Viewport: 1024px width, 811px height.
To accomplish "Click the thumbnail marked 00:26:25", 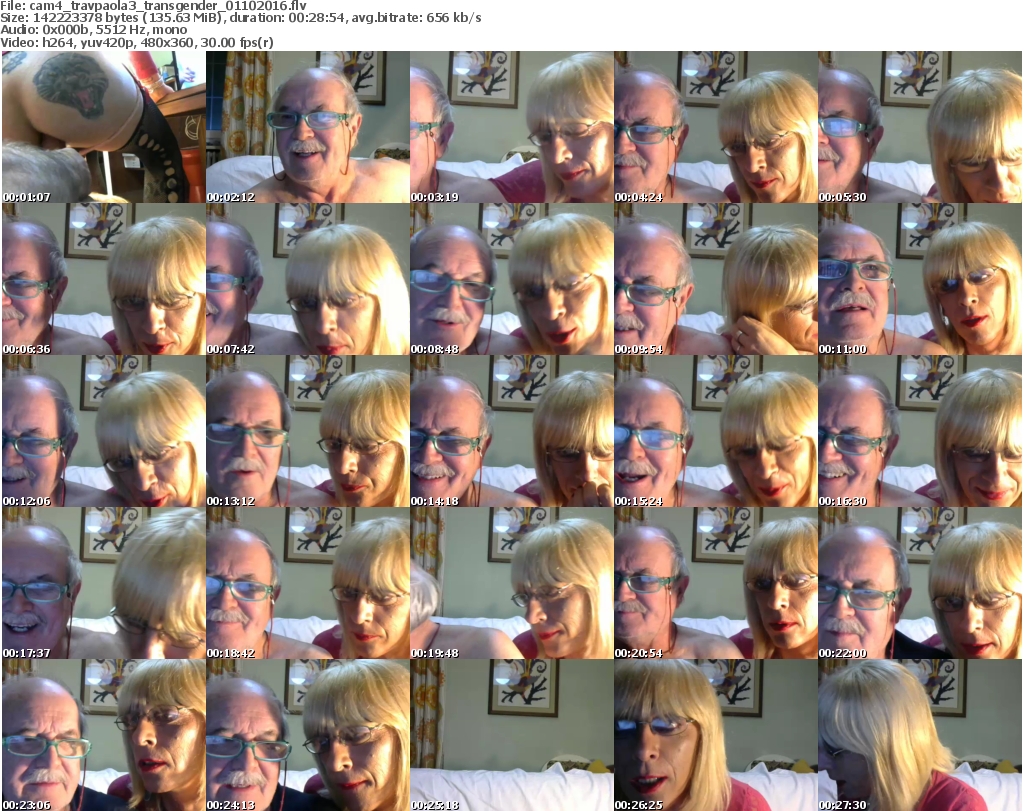I will (716, 735).
